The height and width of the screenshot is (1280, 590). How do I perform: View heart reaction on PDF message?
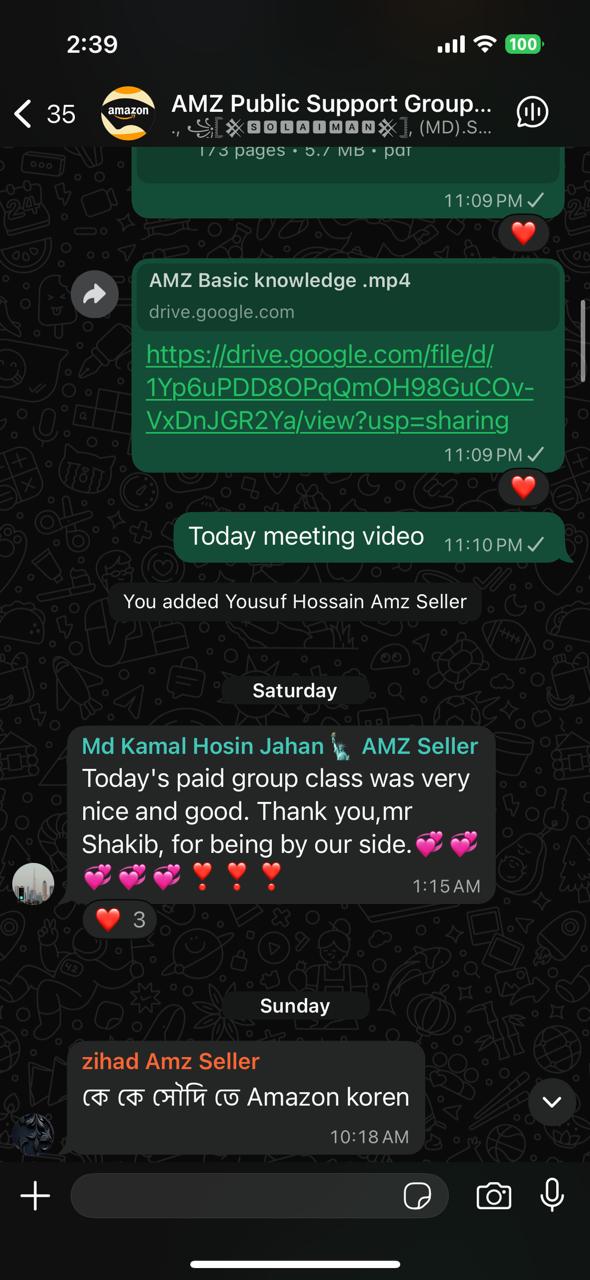[x=523, y=233]
